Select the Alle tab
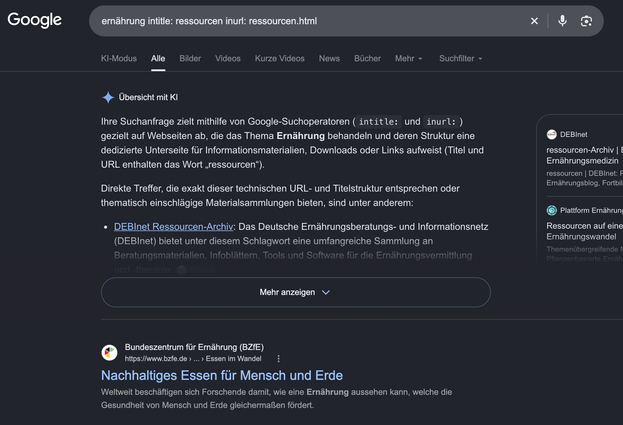The height and width of the screenshot is (425, 623). (158, 58)
